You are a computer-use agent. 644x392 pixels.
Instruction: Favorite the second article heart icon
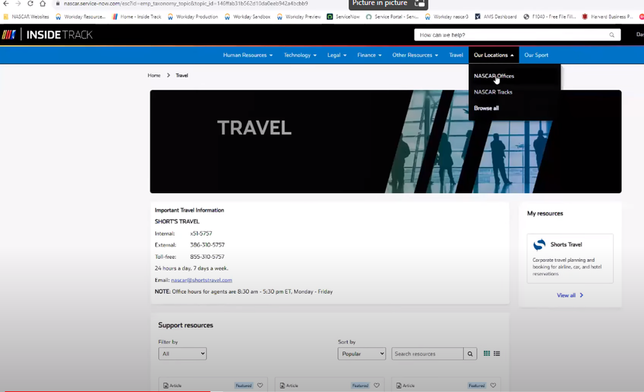pos(377,385)
